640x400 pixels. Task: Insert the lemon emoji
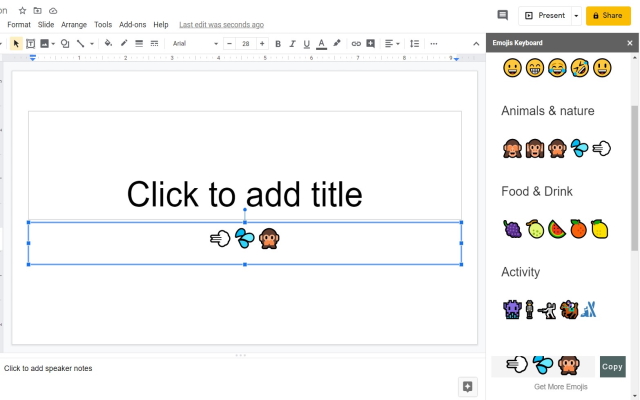(x=600, y=229)
